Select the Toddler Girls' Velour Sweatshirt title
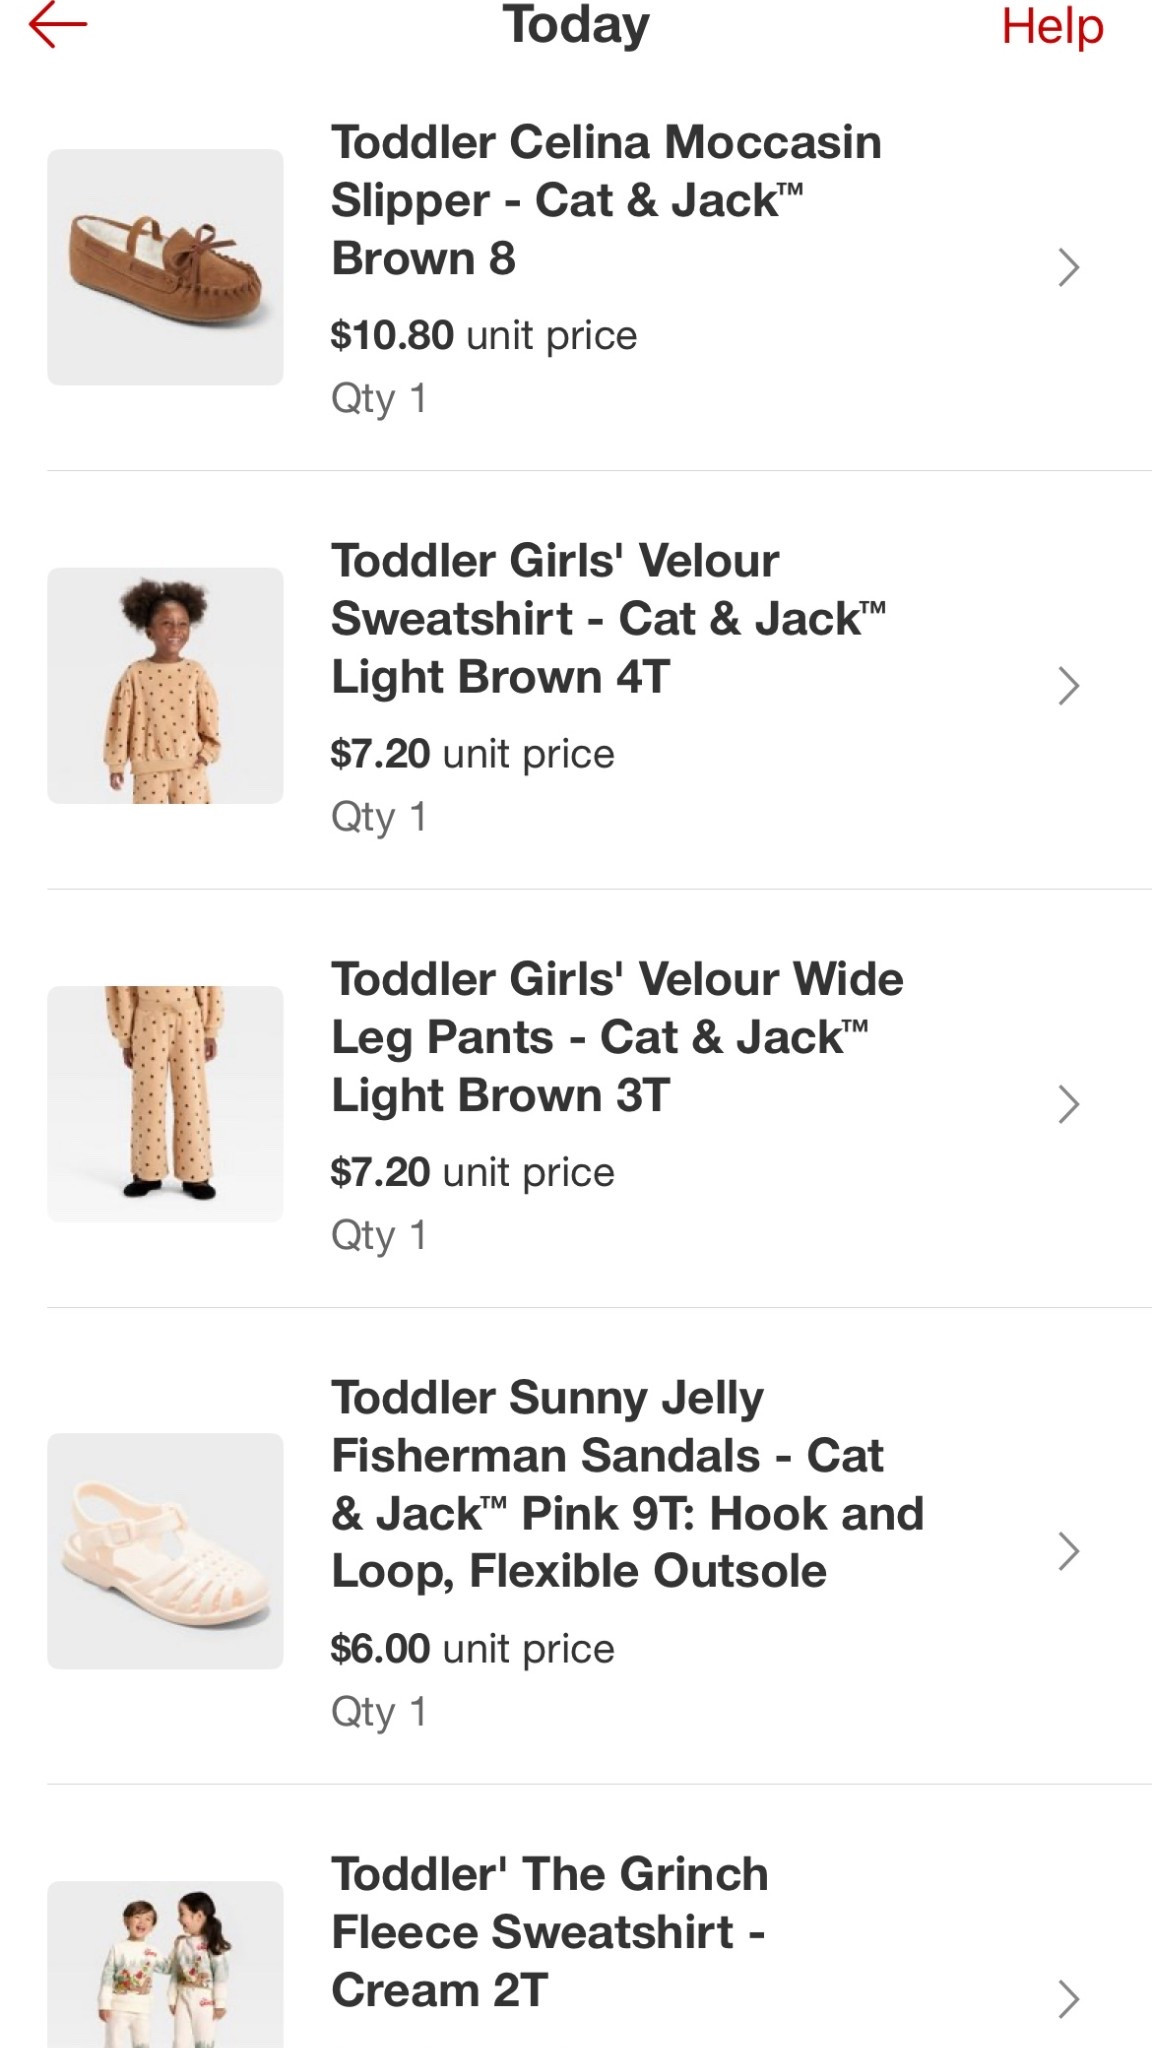Image resolution: width=1152 pixels, height=2048 pixels. coord(608,618)
